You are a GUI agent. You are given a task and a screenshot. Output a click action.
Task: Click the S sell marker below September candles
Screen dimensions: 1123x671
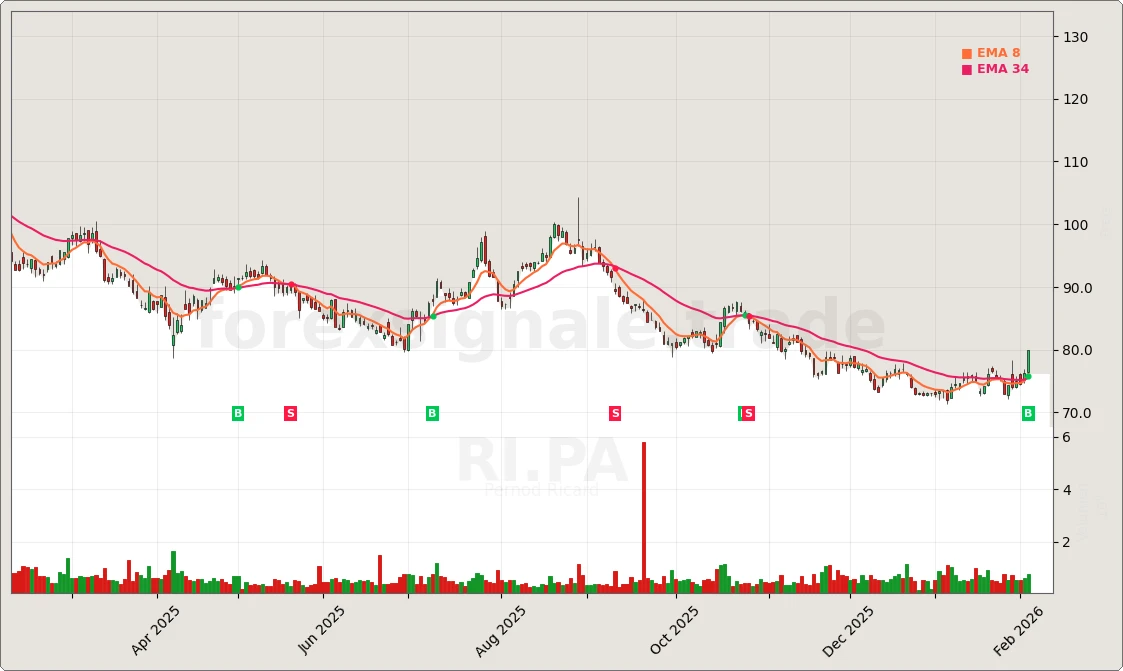click(x=615, y=413)
